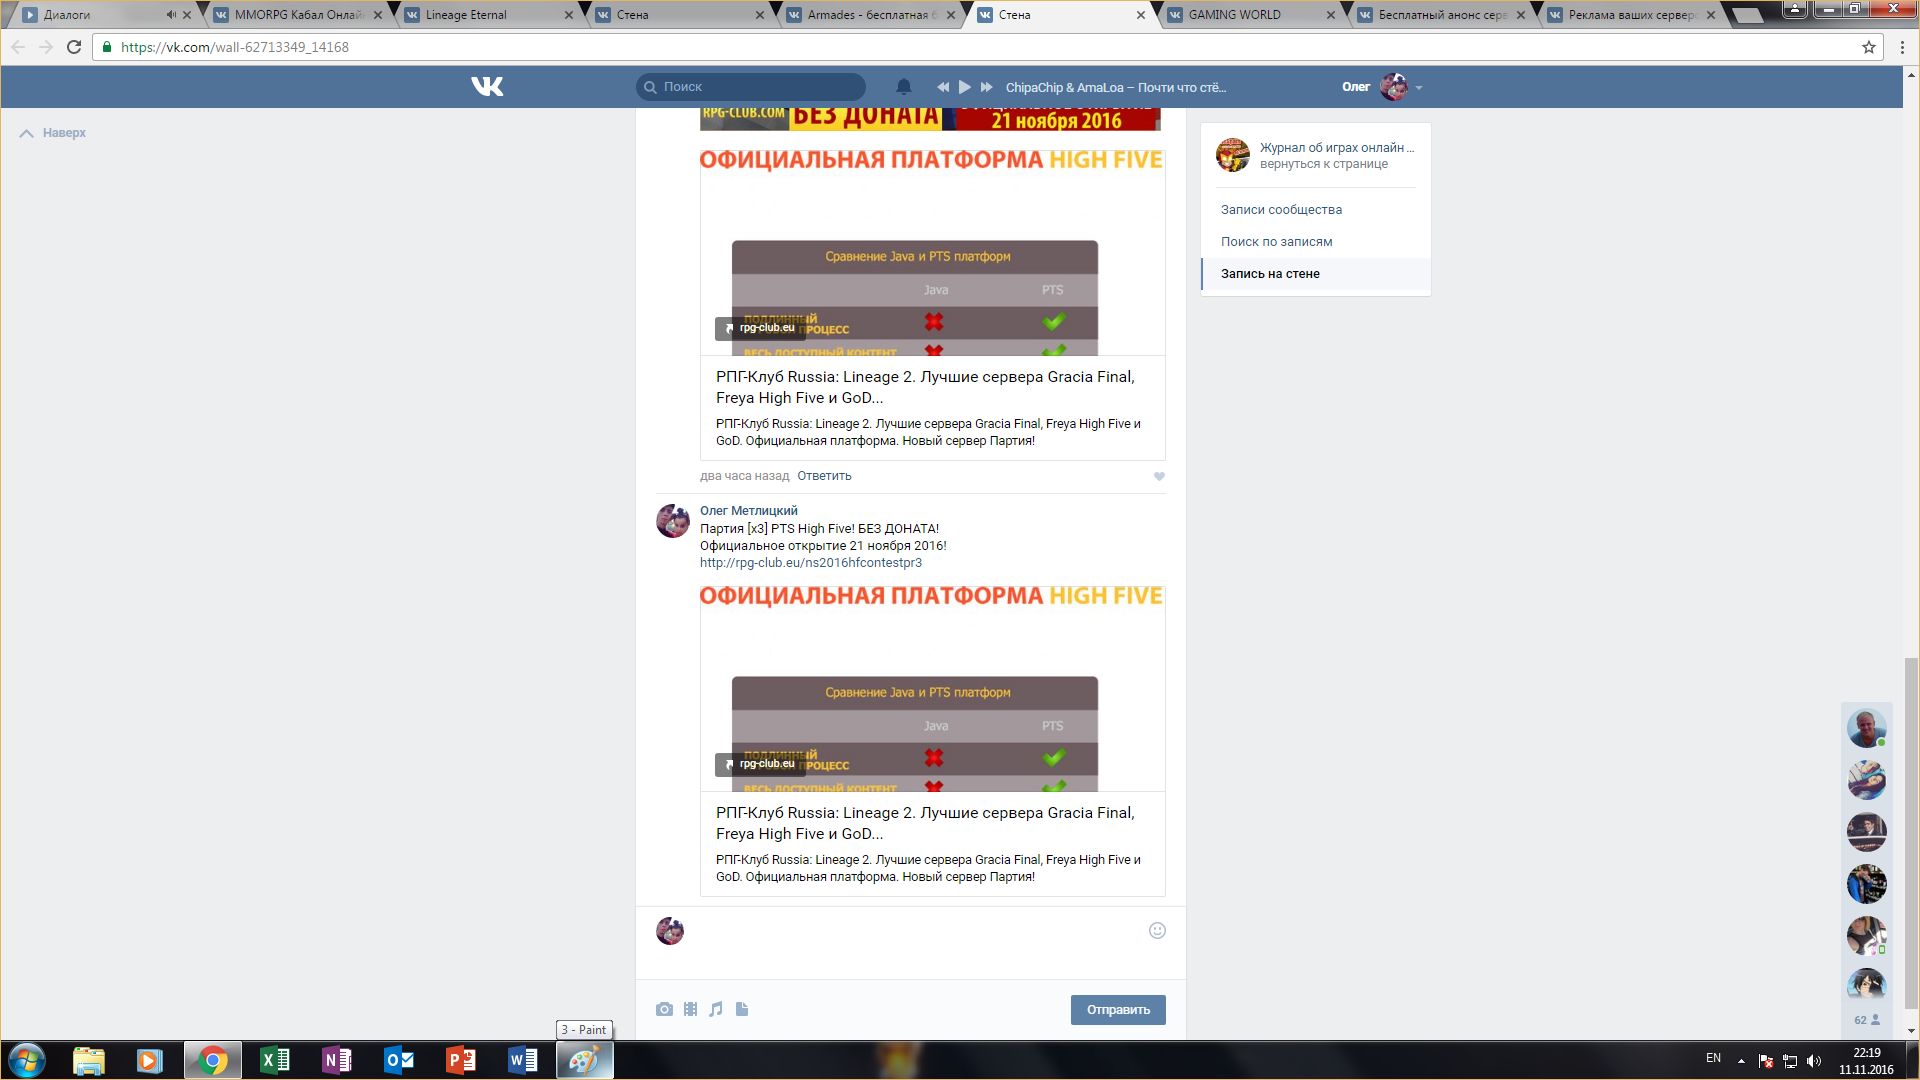This screenshot has width=1920, height=1080.
Task: Open the ChipaChip & AmaLoa track title
Action: 1115,87
